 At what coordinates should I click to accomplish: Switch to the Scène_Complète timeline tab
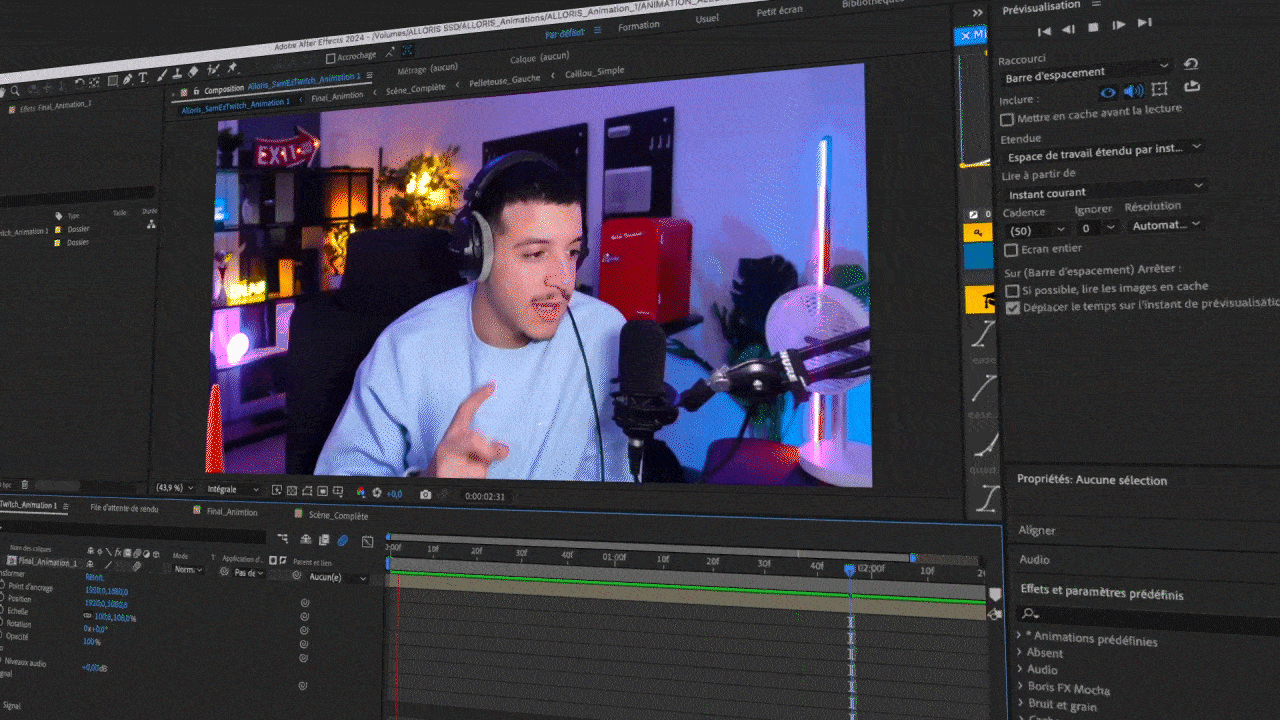338,516
